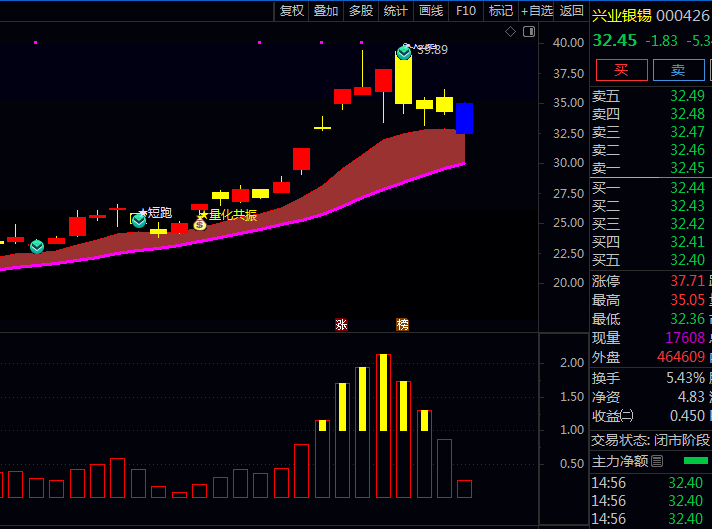Click the 收益(二) value 0.450

(x=687, y=416)
